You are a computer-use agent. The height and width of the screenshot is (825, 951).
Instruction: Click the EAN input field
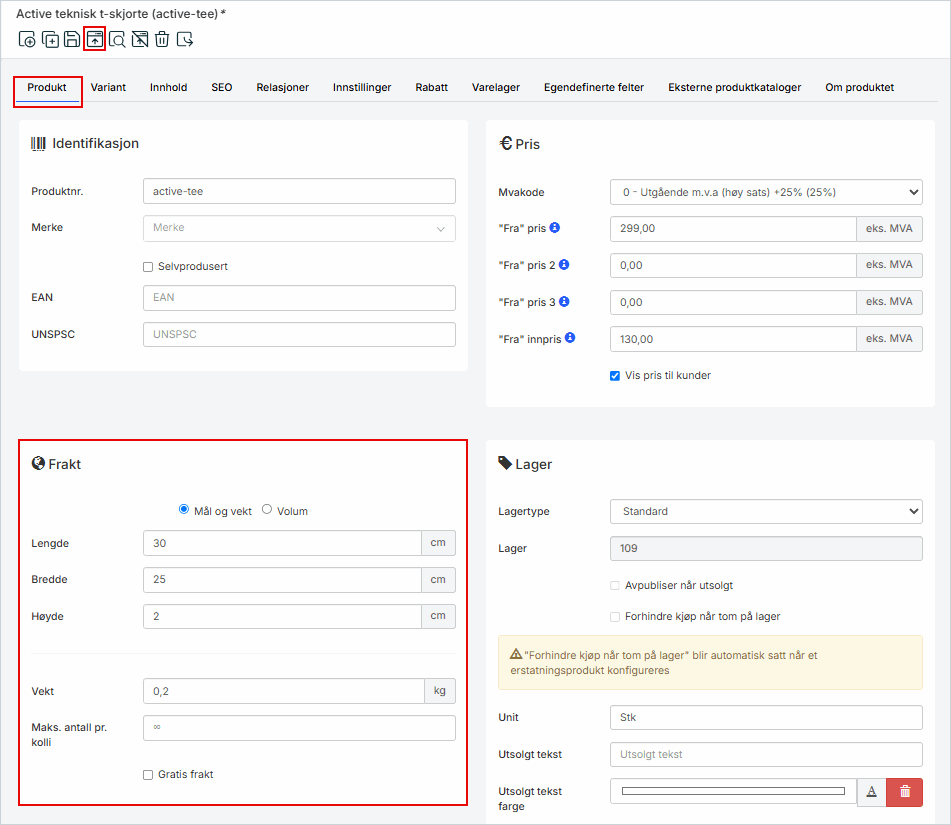299,298
